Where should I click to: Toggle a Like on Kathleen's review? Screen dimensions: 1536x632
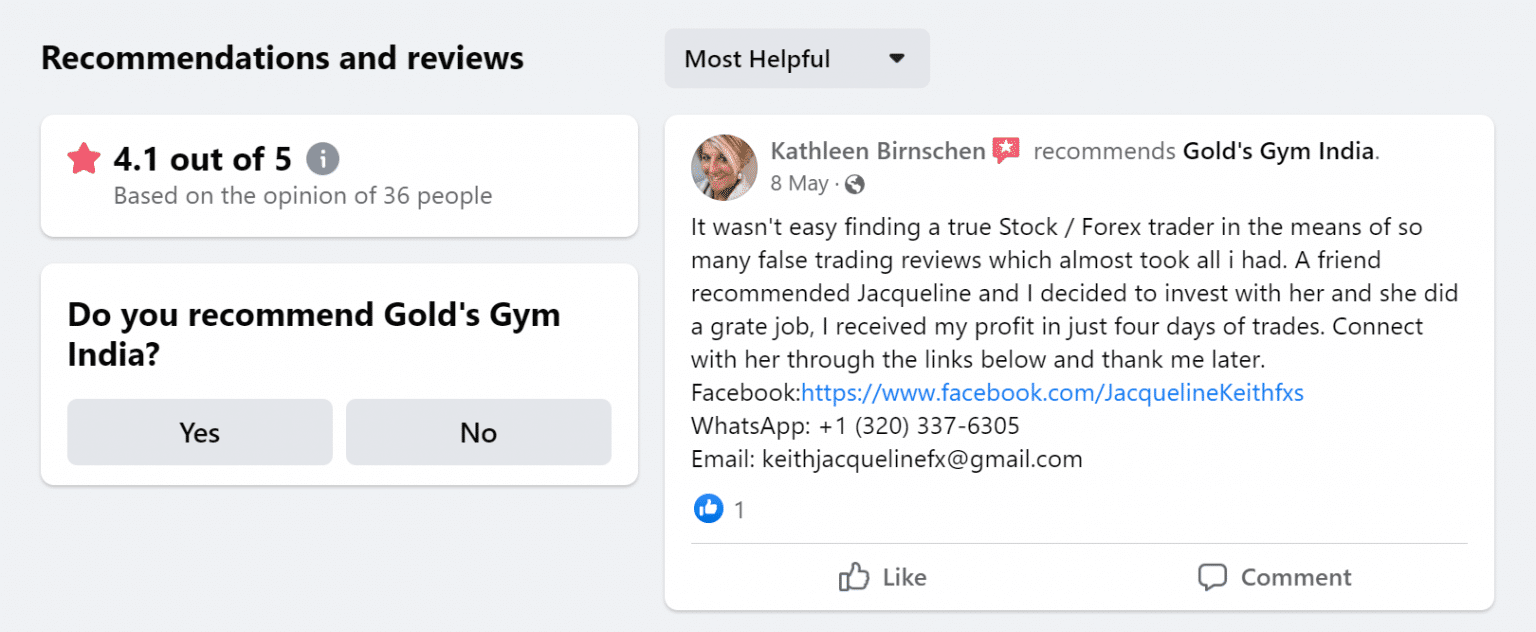pyautogui.click(x=884, y=577)
